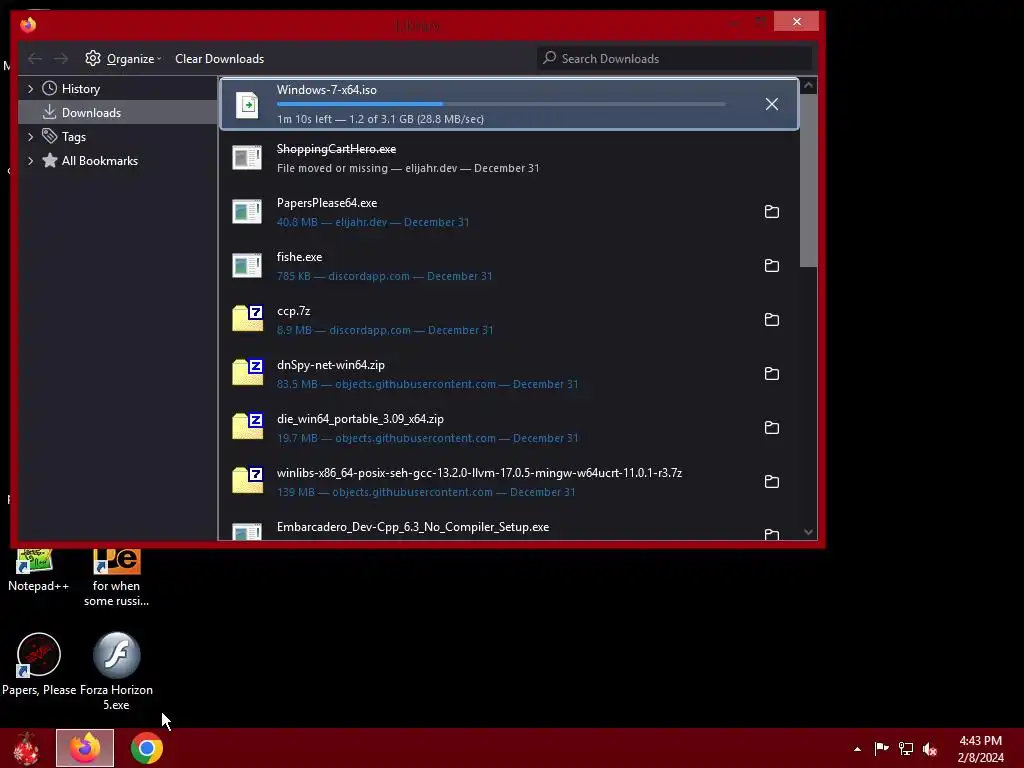Viewport: 1024px width, 768px height.
Task: Open Action Center flag tray icon
Action: pos(881,748)
